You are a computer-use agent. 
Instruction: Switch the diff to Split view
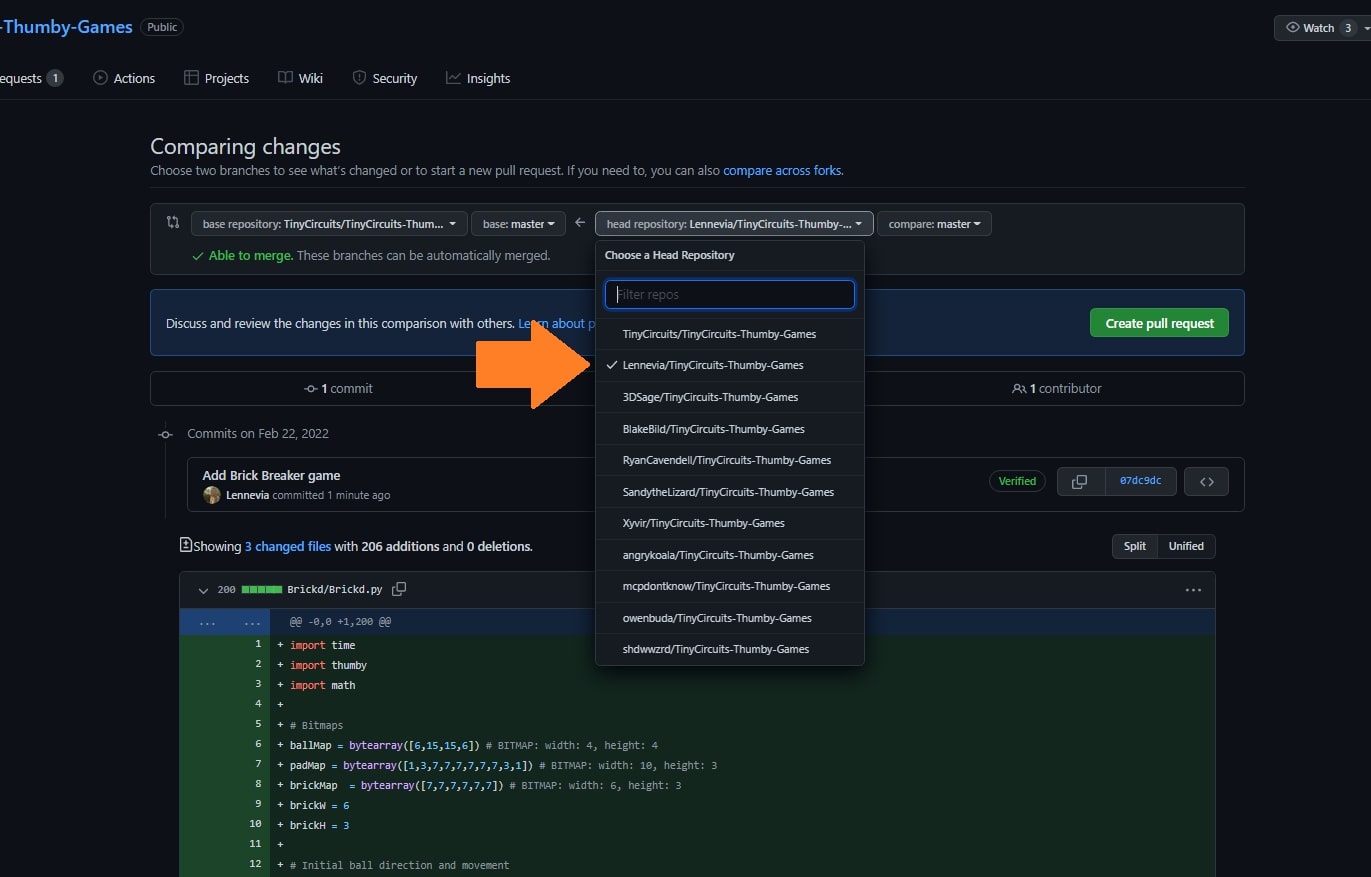tap(1134, 546)
